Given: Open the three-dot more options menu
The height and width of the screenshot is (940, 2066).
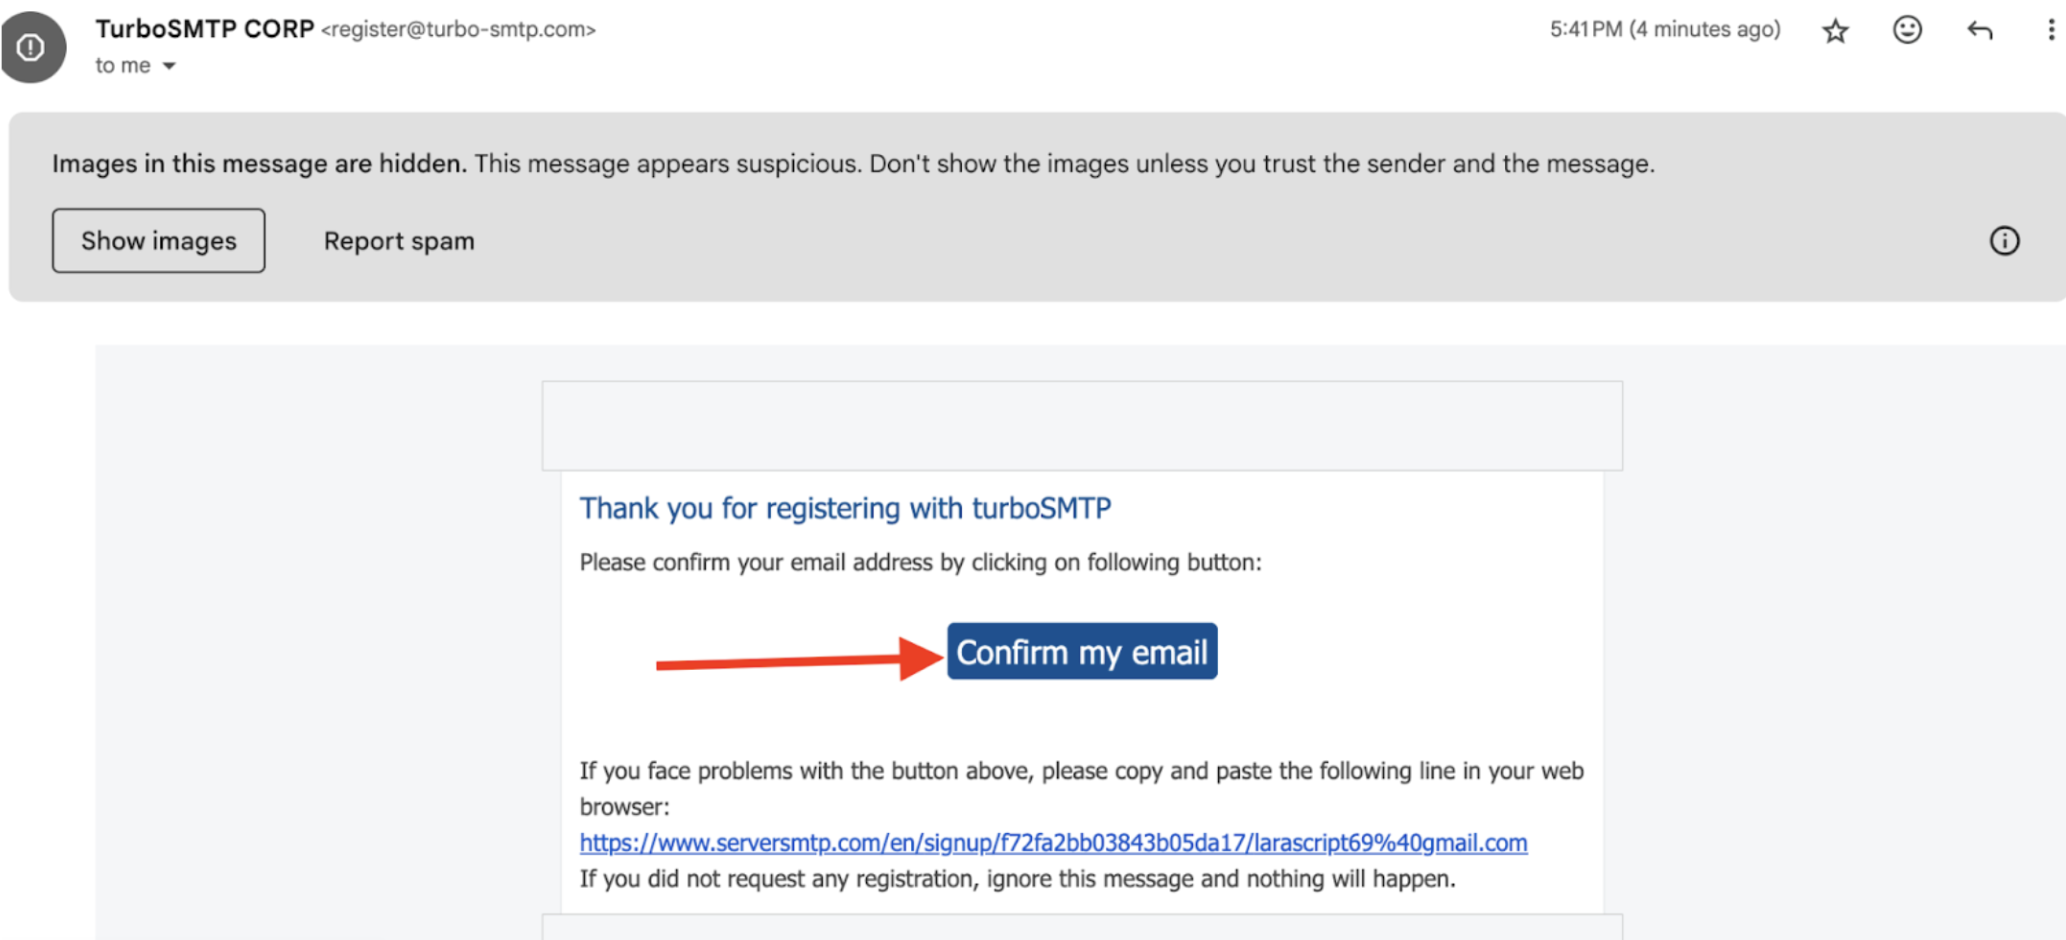Looking at the screenshot, I should pos(2050,31).
